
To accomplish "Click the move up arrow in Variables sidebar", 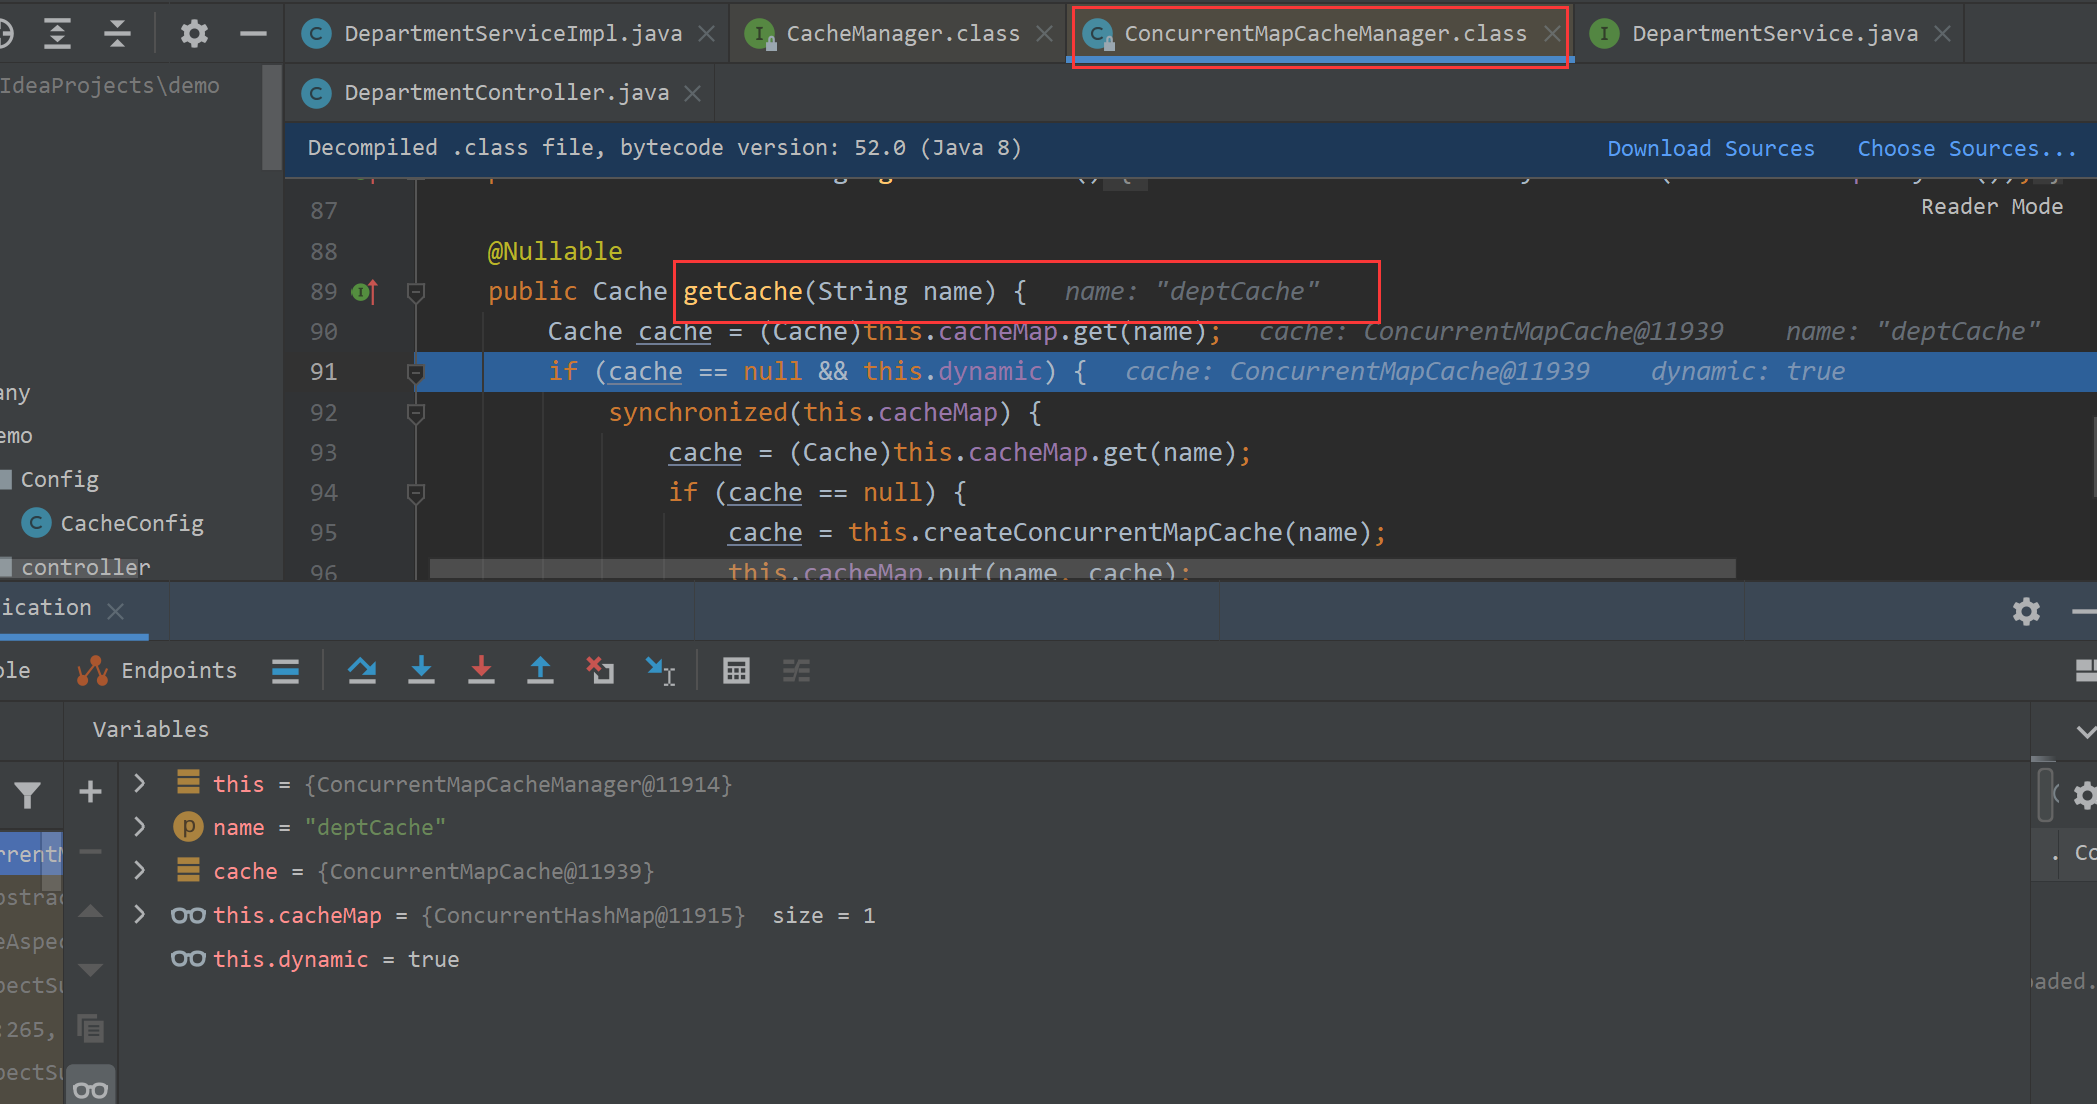I will tap(90, 911).
